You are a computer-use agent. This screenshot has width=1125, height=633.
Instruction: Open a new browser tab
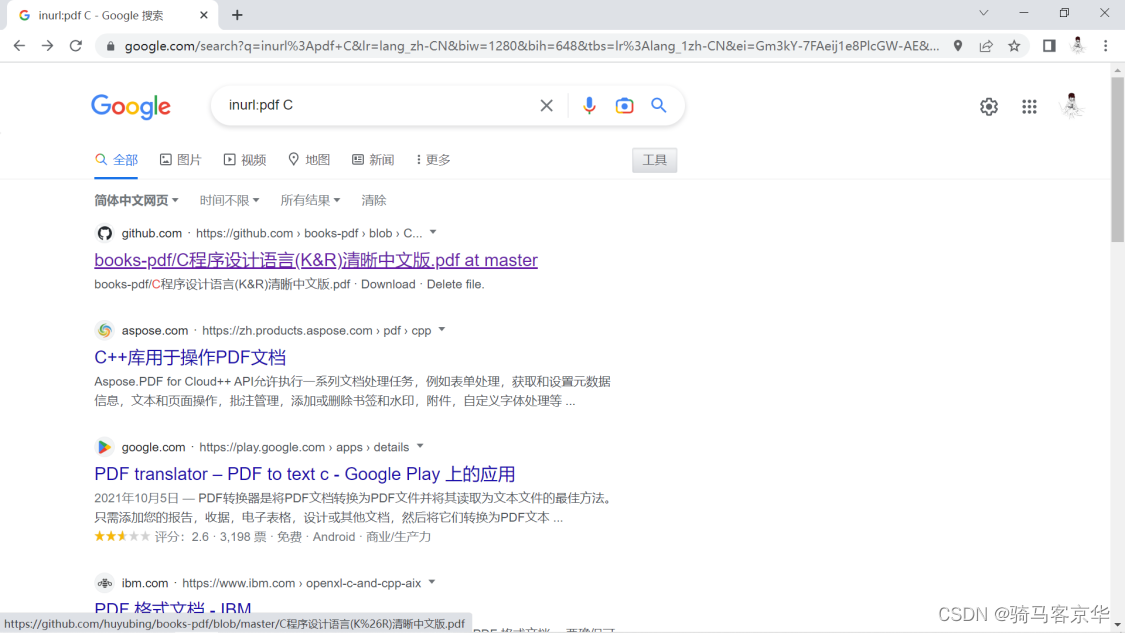[x=237, y=15]
